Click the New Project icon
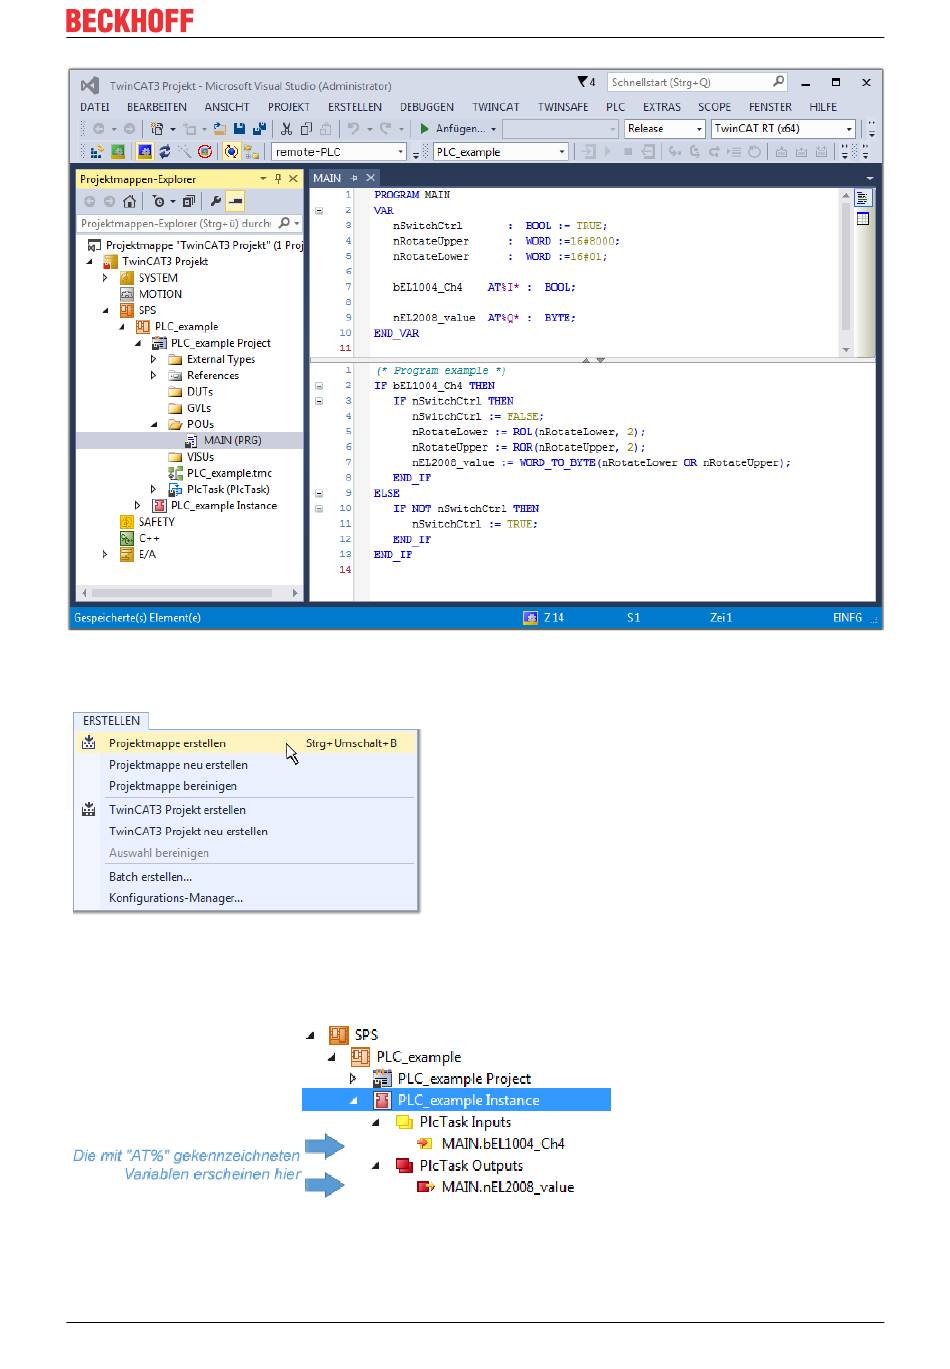 157,129
